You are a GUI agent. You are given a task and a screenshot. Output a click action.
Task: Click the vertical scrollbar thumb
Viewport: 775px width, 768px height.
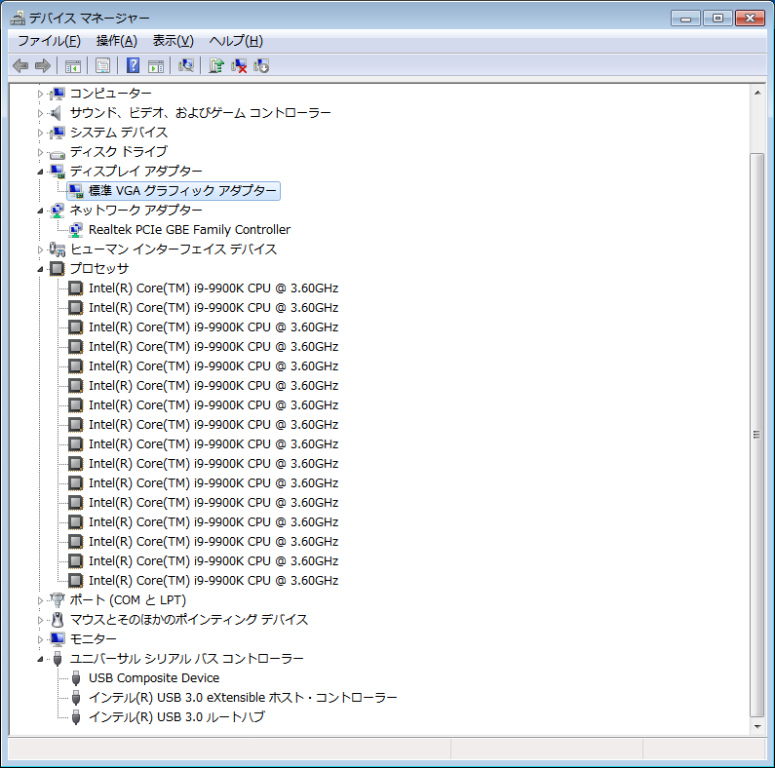pyautogui.click(x=757, y=435)
